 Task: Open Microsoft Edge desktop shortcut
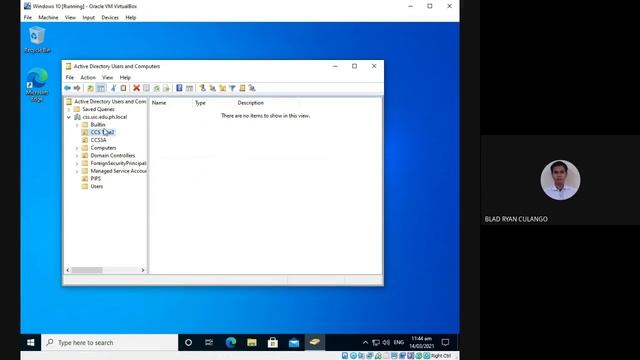[x=37, y=85]
